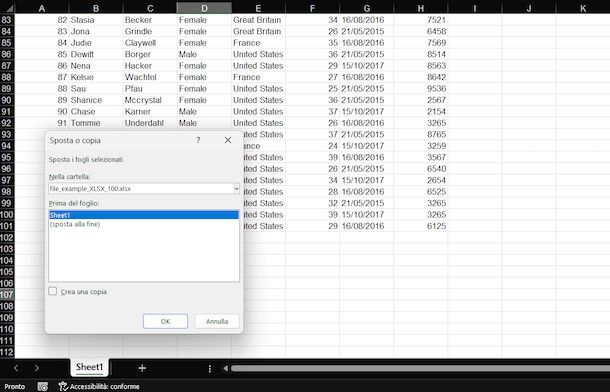Image resolution: width=610 pixels, height=392 pixels.
Task: Add a new sheet with plus icon
Action: click(x=142, y=368)
